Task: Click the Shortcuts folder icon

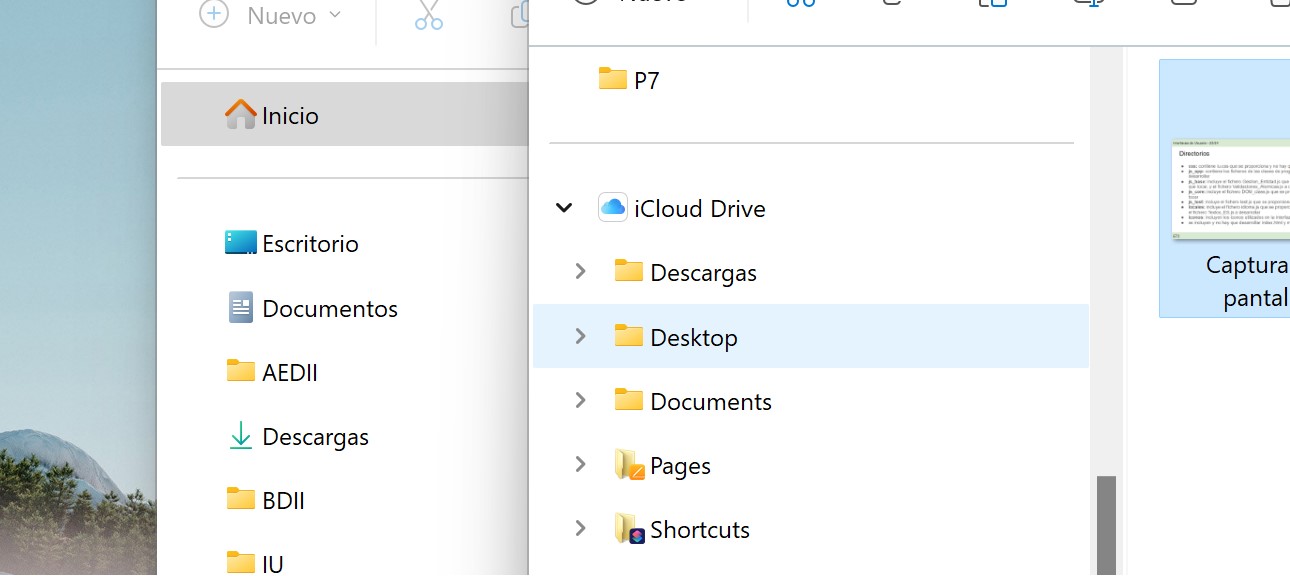Action: (x=629, y=529)
